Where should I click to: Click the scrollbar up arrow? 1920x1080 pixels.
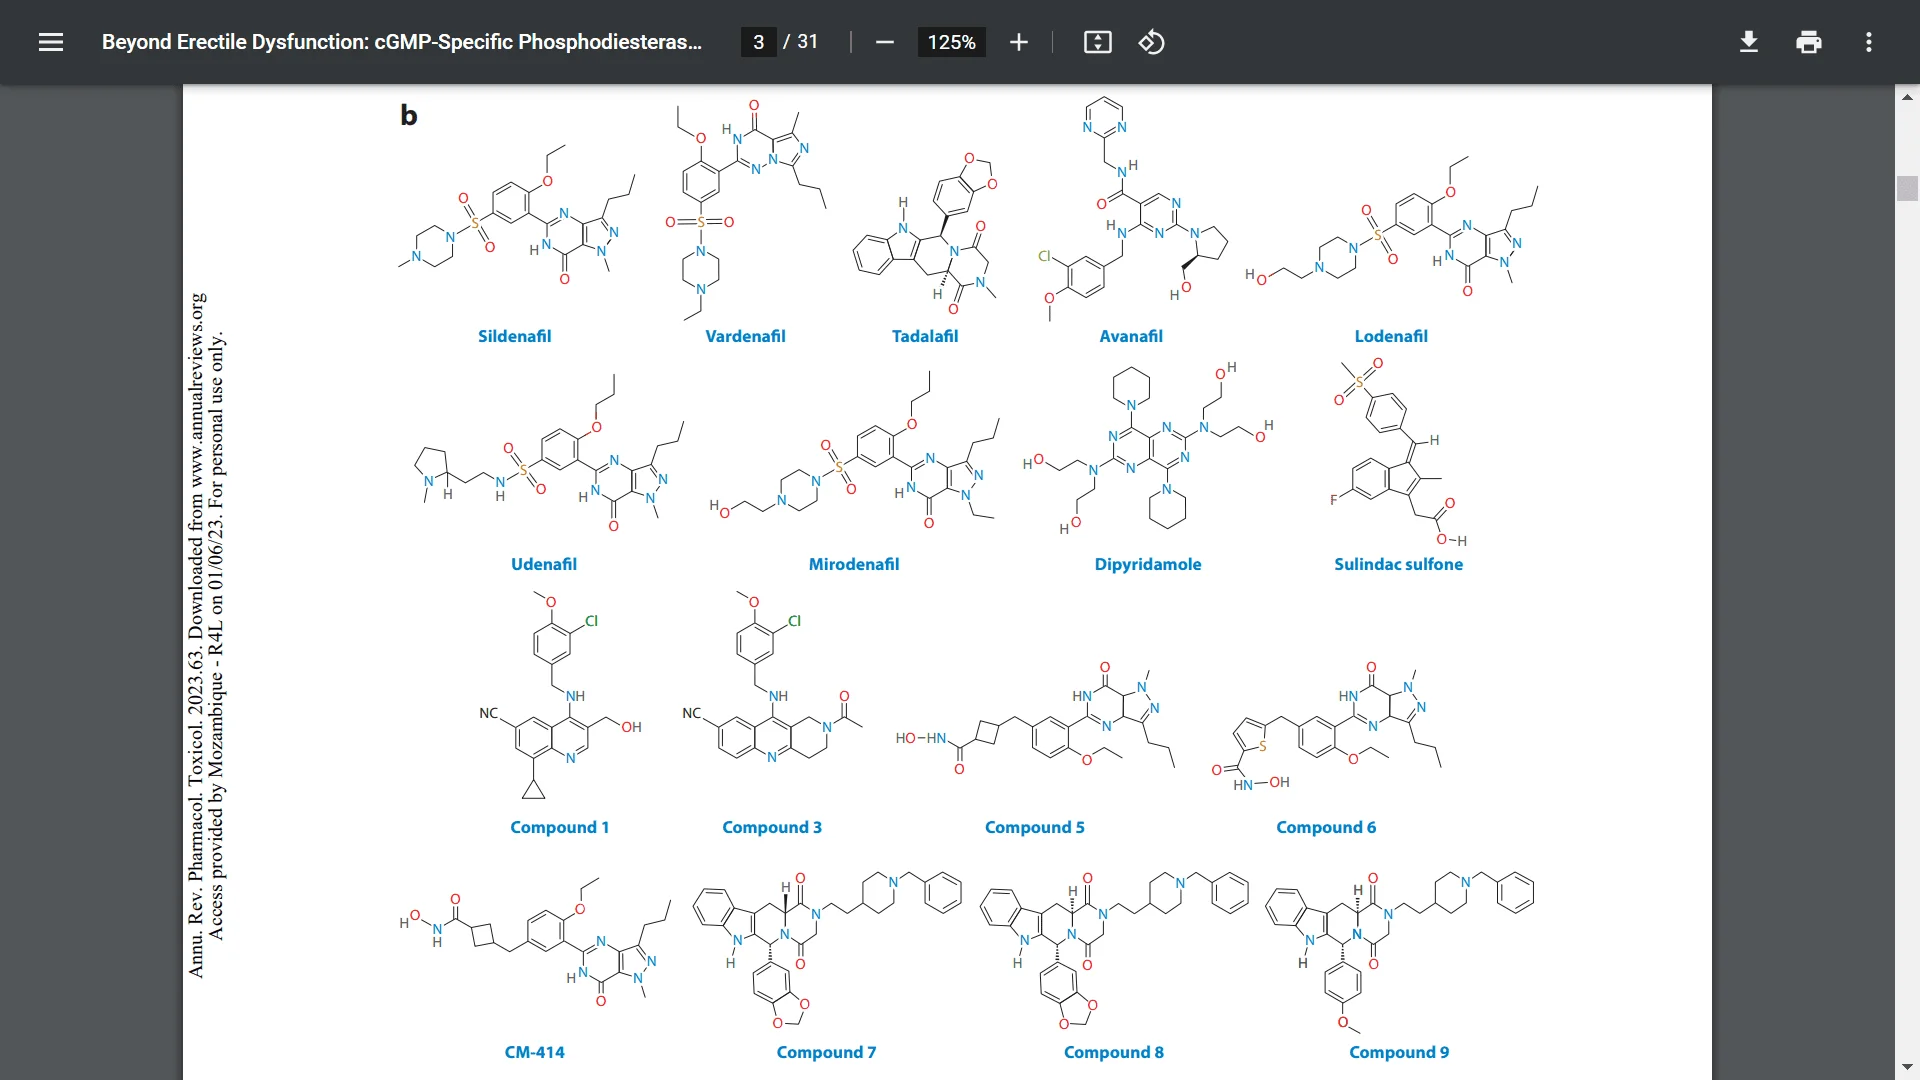point(1907,97)
